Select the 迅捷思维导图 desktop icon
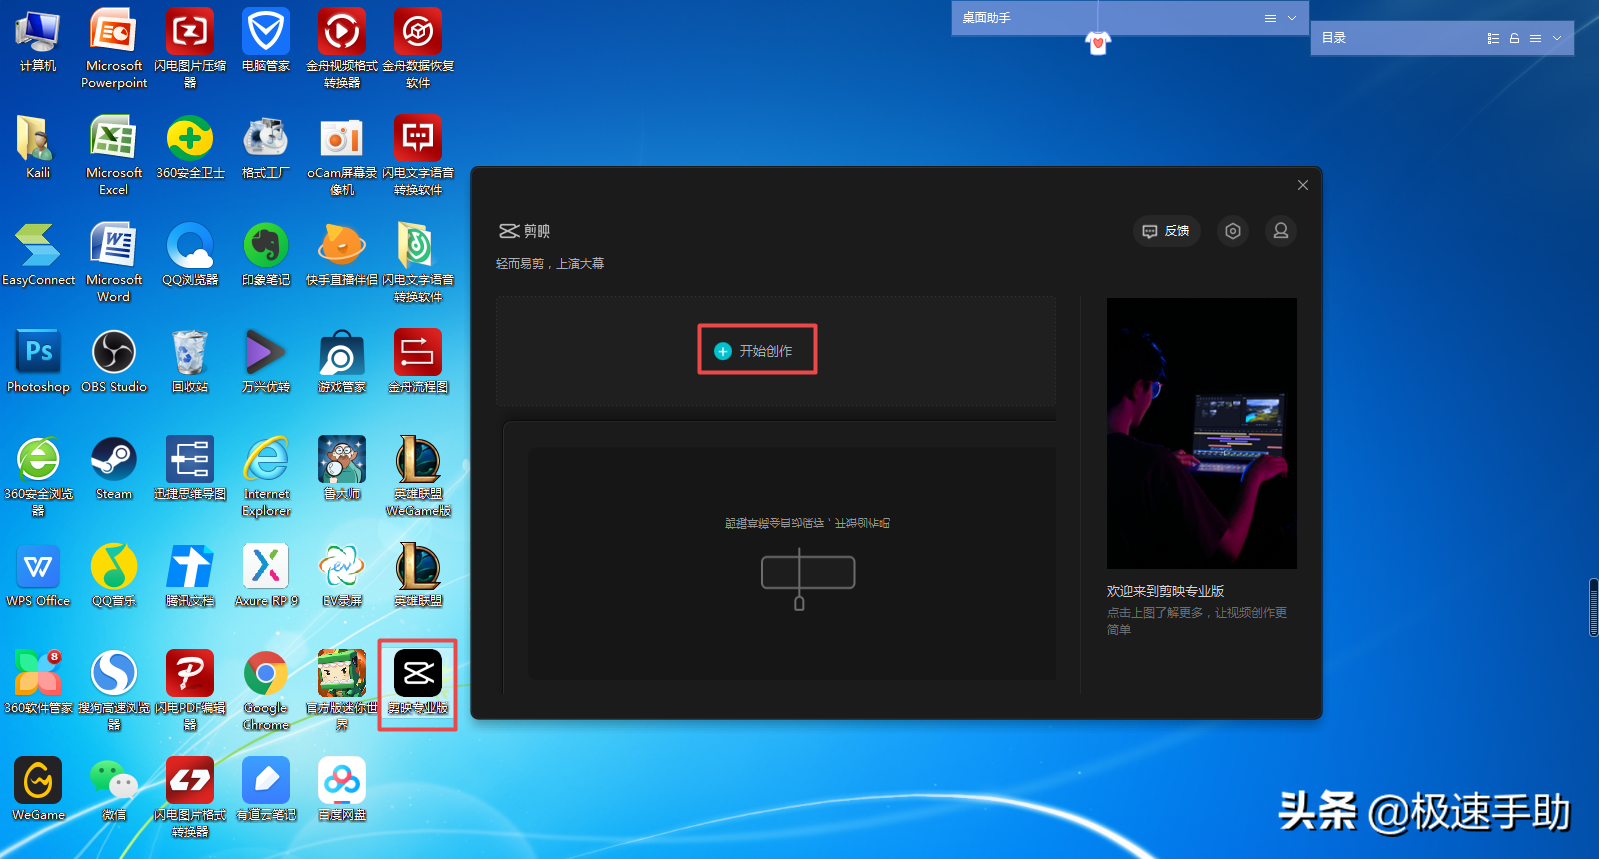Viewport: 1599px width, 859px height. click(x=190, y=468)
